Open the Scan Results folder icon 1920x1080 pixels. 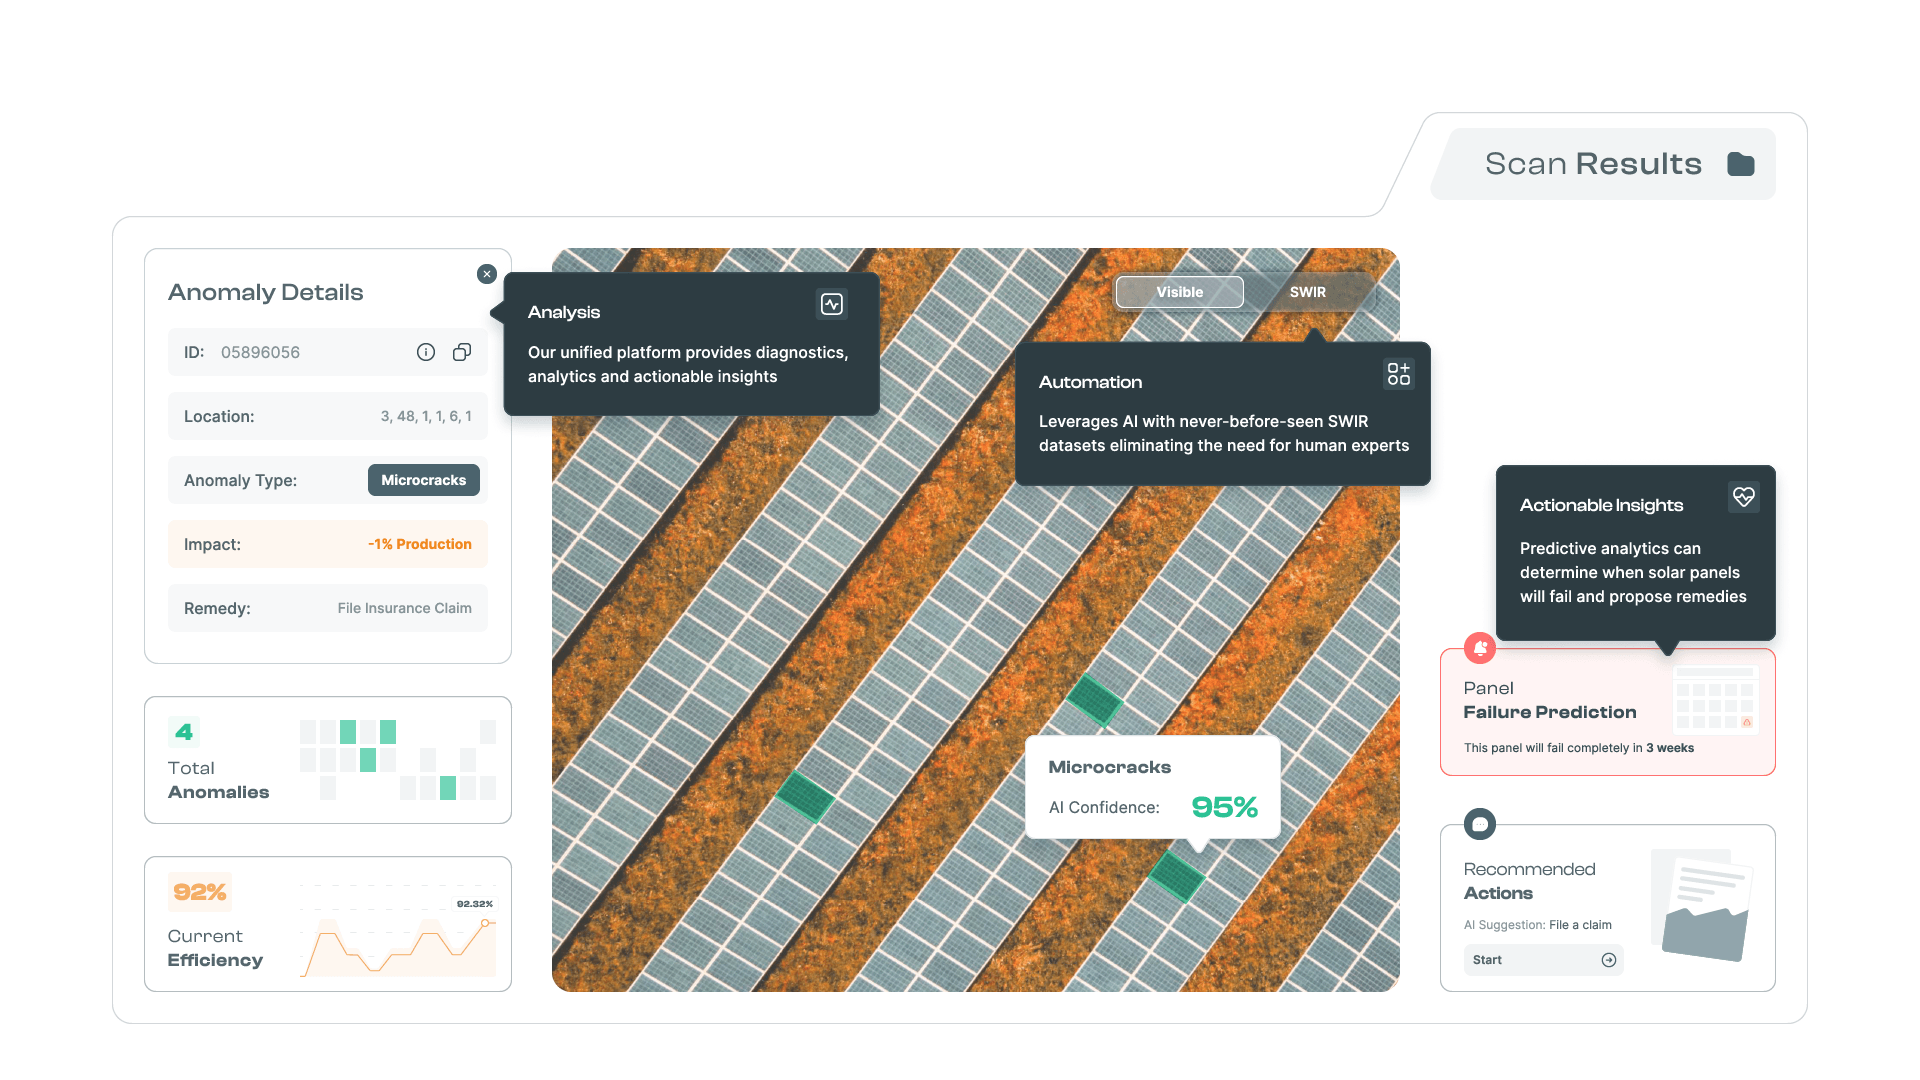pos(1741,164)
